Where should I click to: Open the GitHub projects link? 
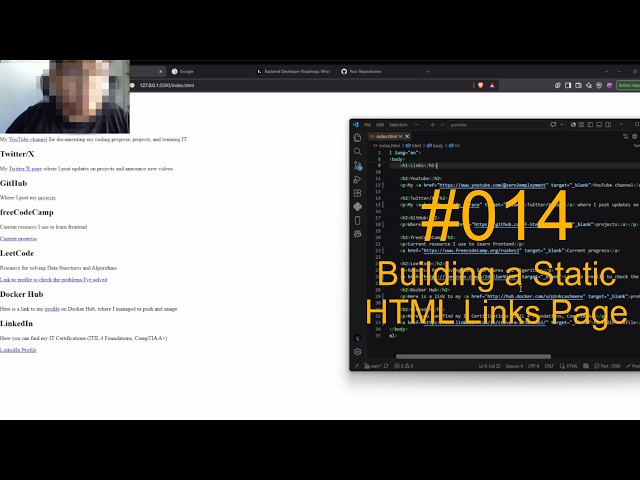[47, 198]
